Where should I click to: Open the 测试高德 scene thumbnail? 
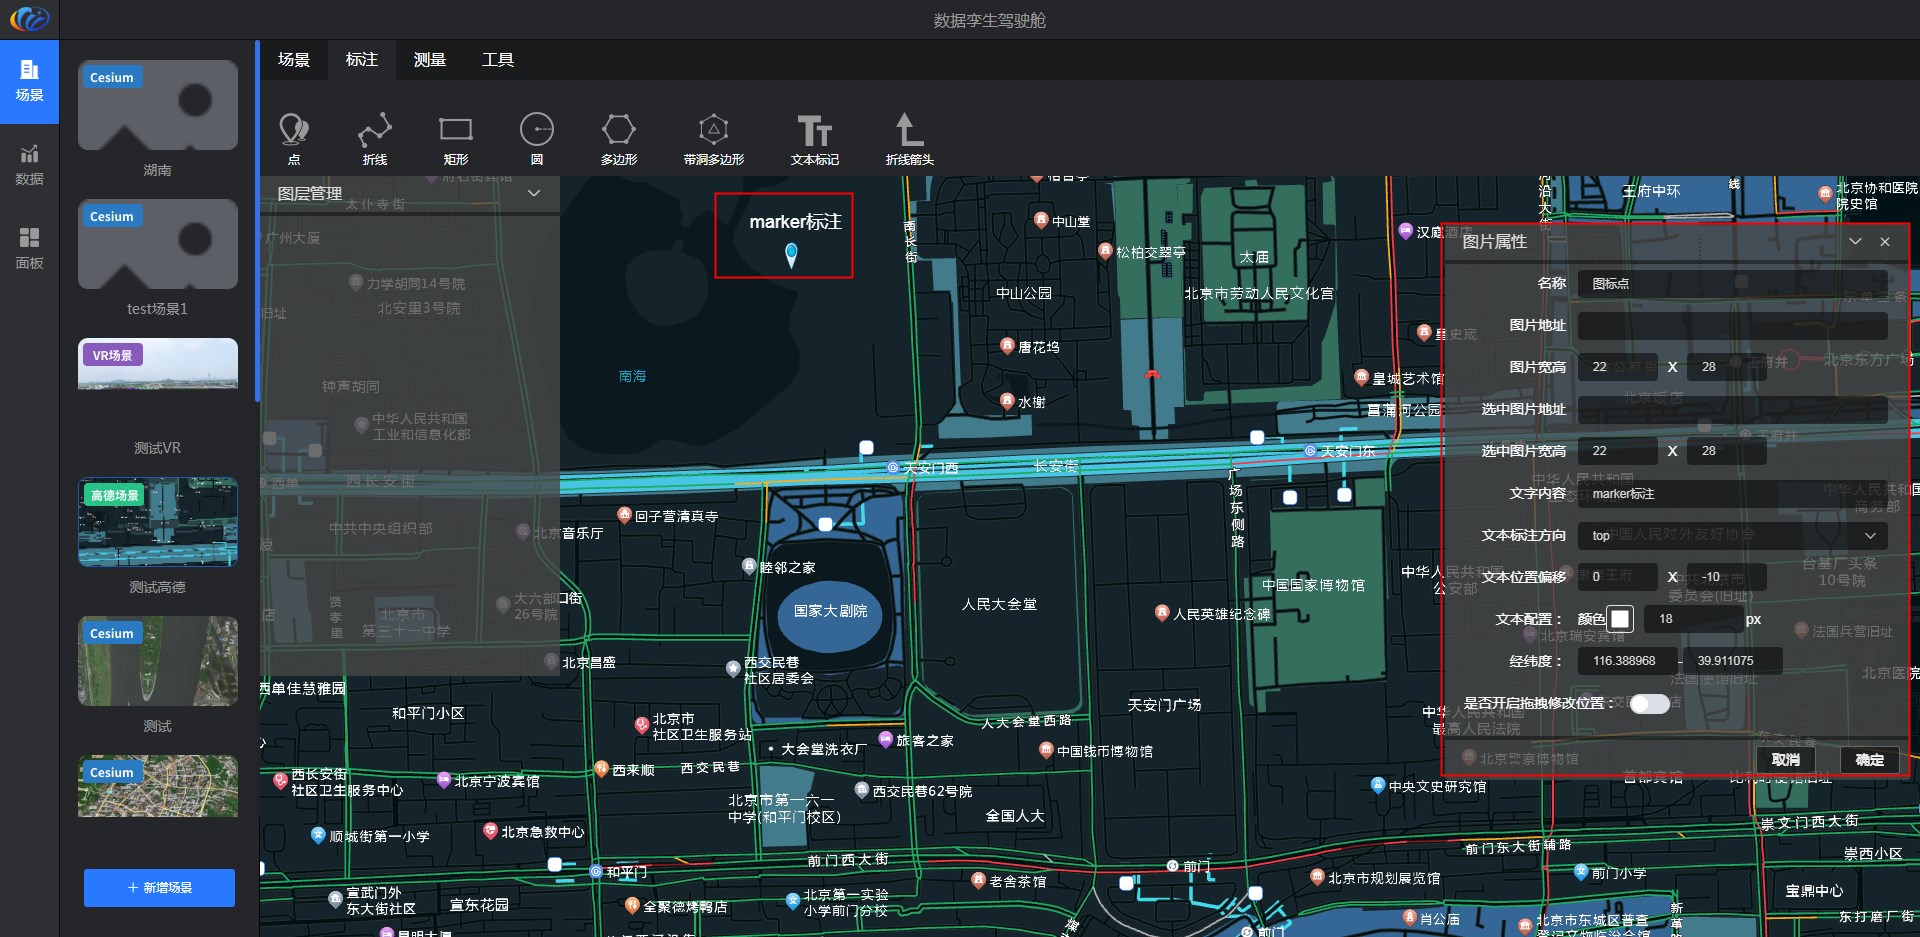(x=158, y=522)
